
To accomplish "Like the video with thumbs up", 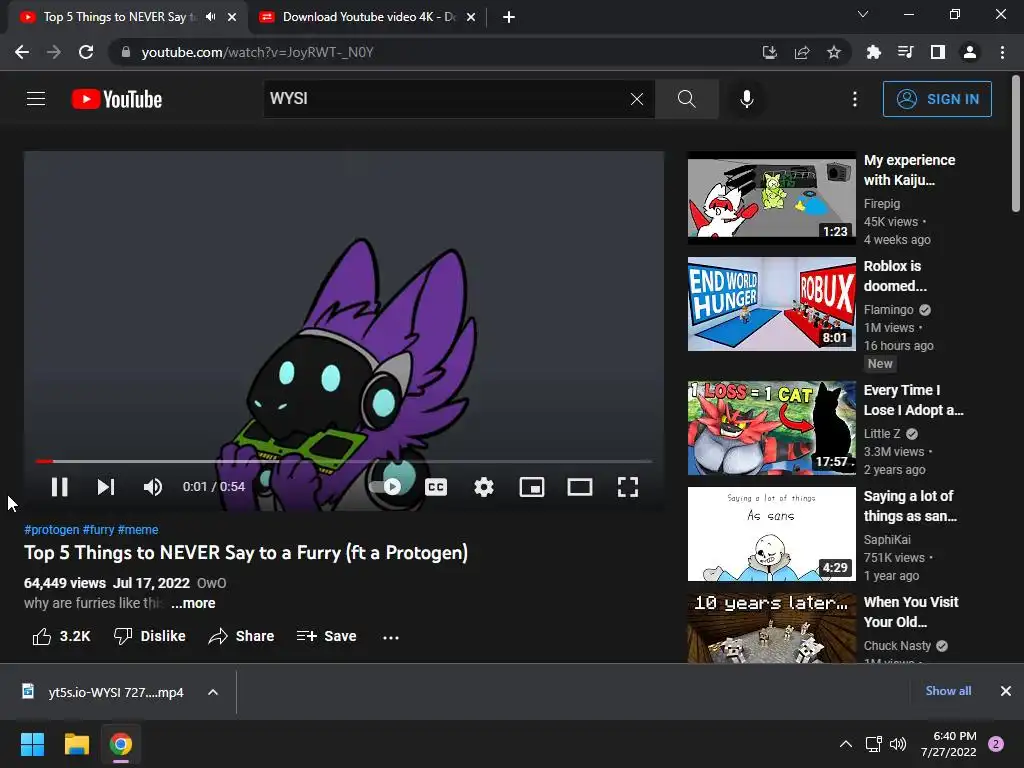I will [61, 636].
